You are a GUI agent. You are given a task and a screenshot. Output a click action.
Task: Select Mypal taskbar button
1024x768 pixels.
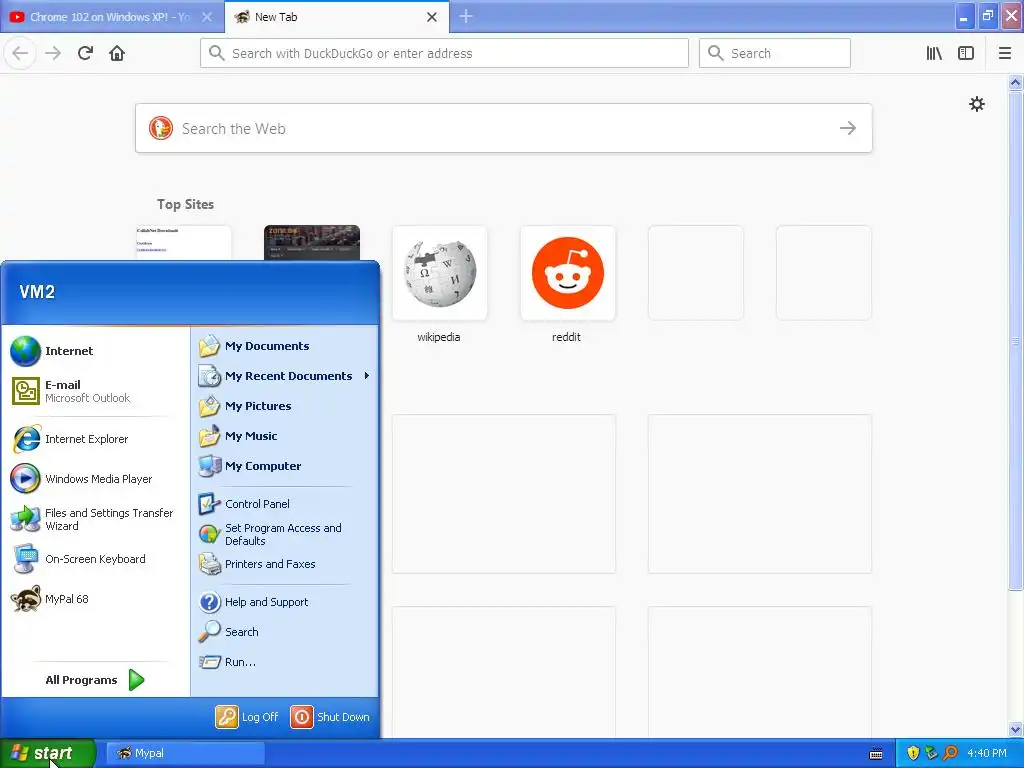185,753
